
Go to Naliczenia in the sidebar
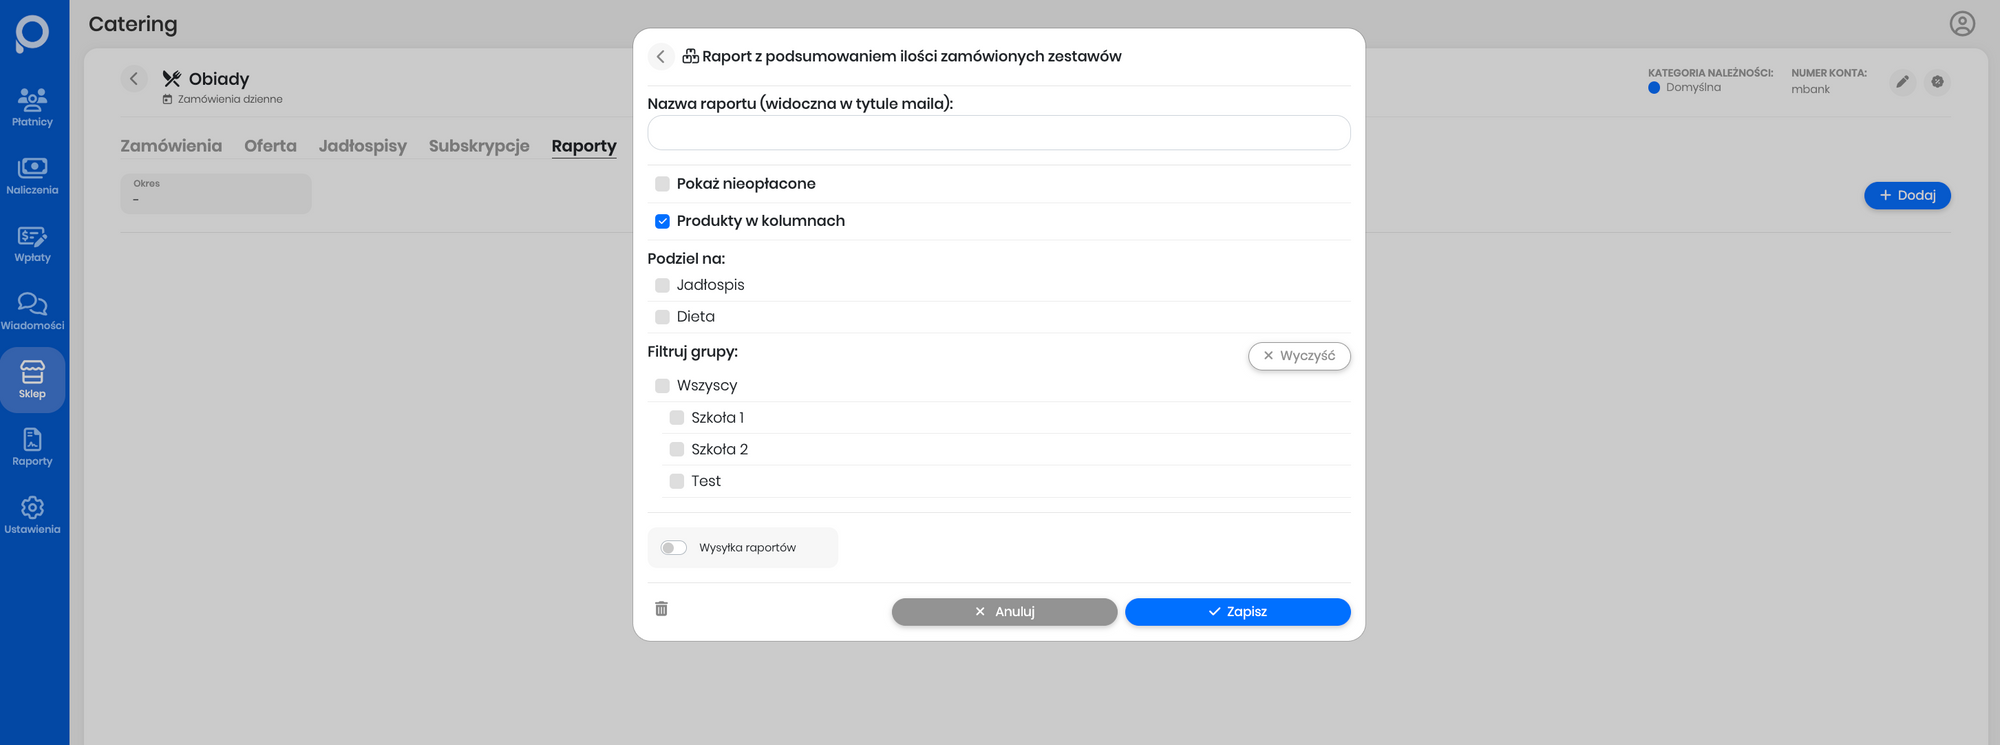32,175
